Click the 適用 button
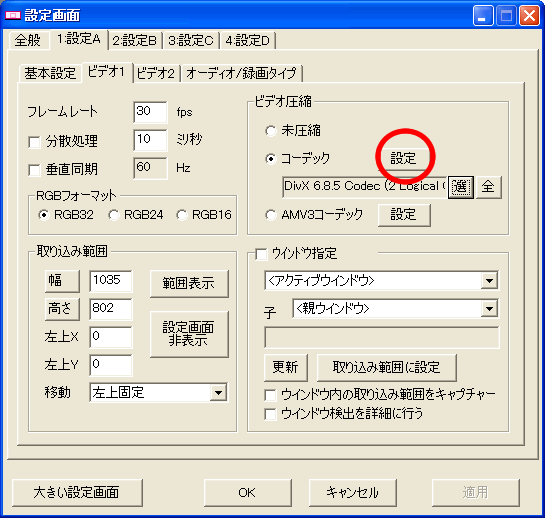 tap(476, 493)
